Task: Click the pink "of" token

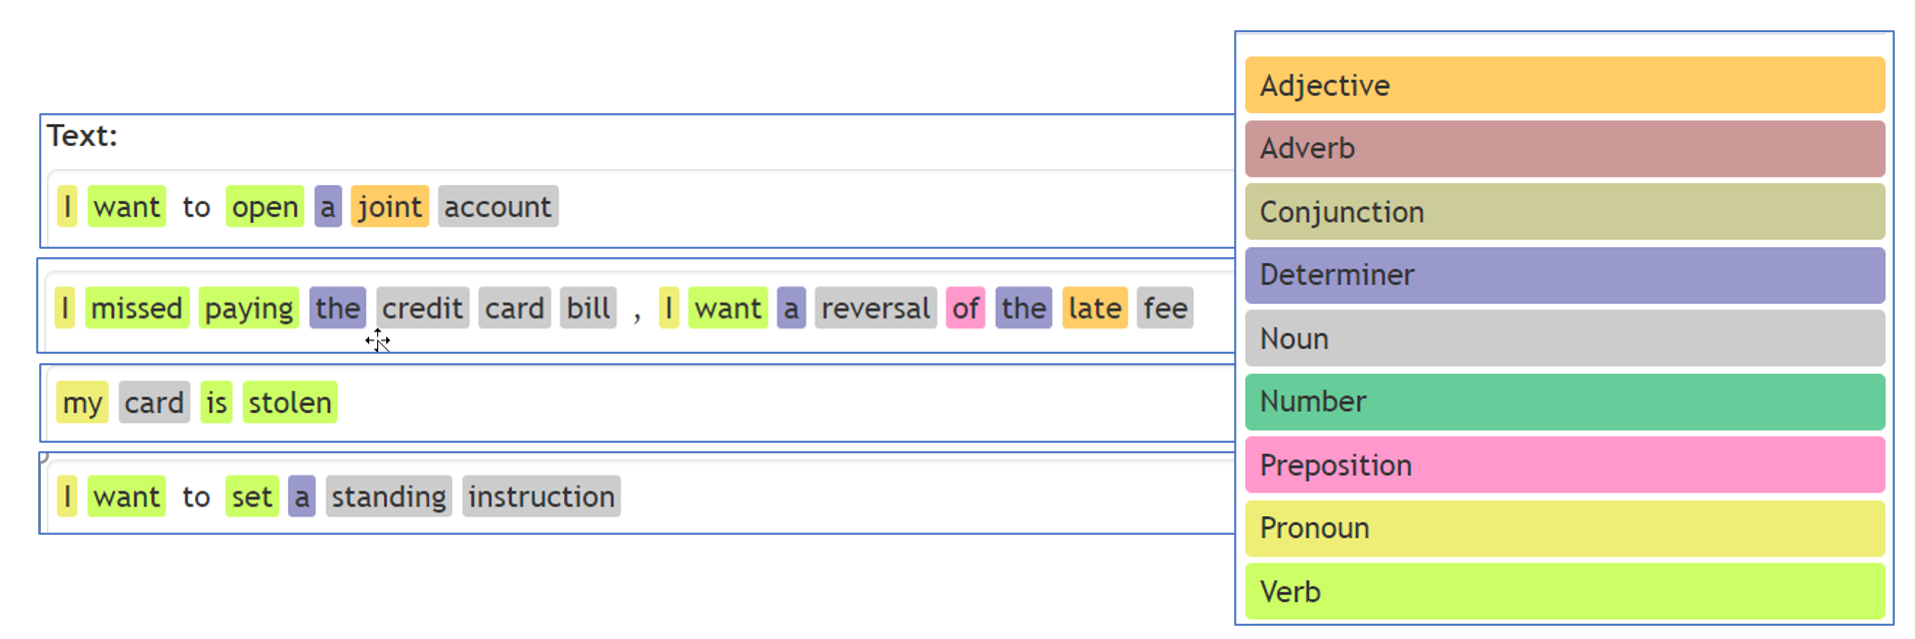Action: (x=965, y=308)
